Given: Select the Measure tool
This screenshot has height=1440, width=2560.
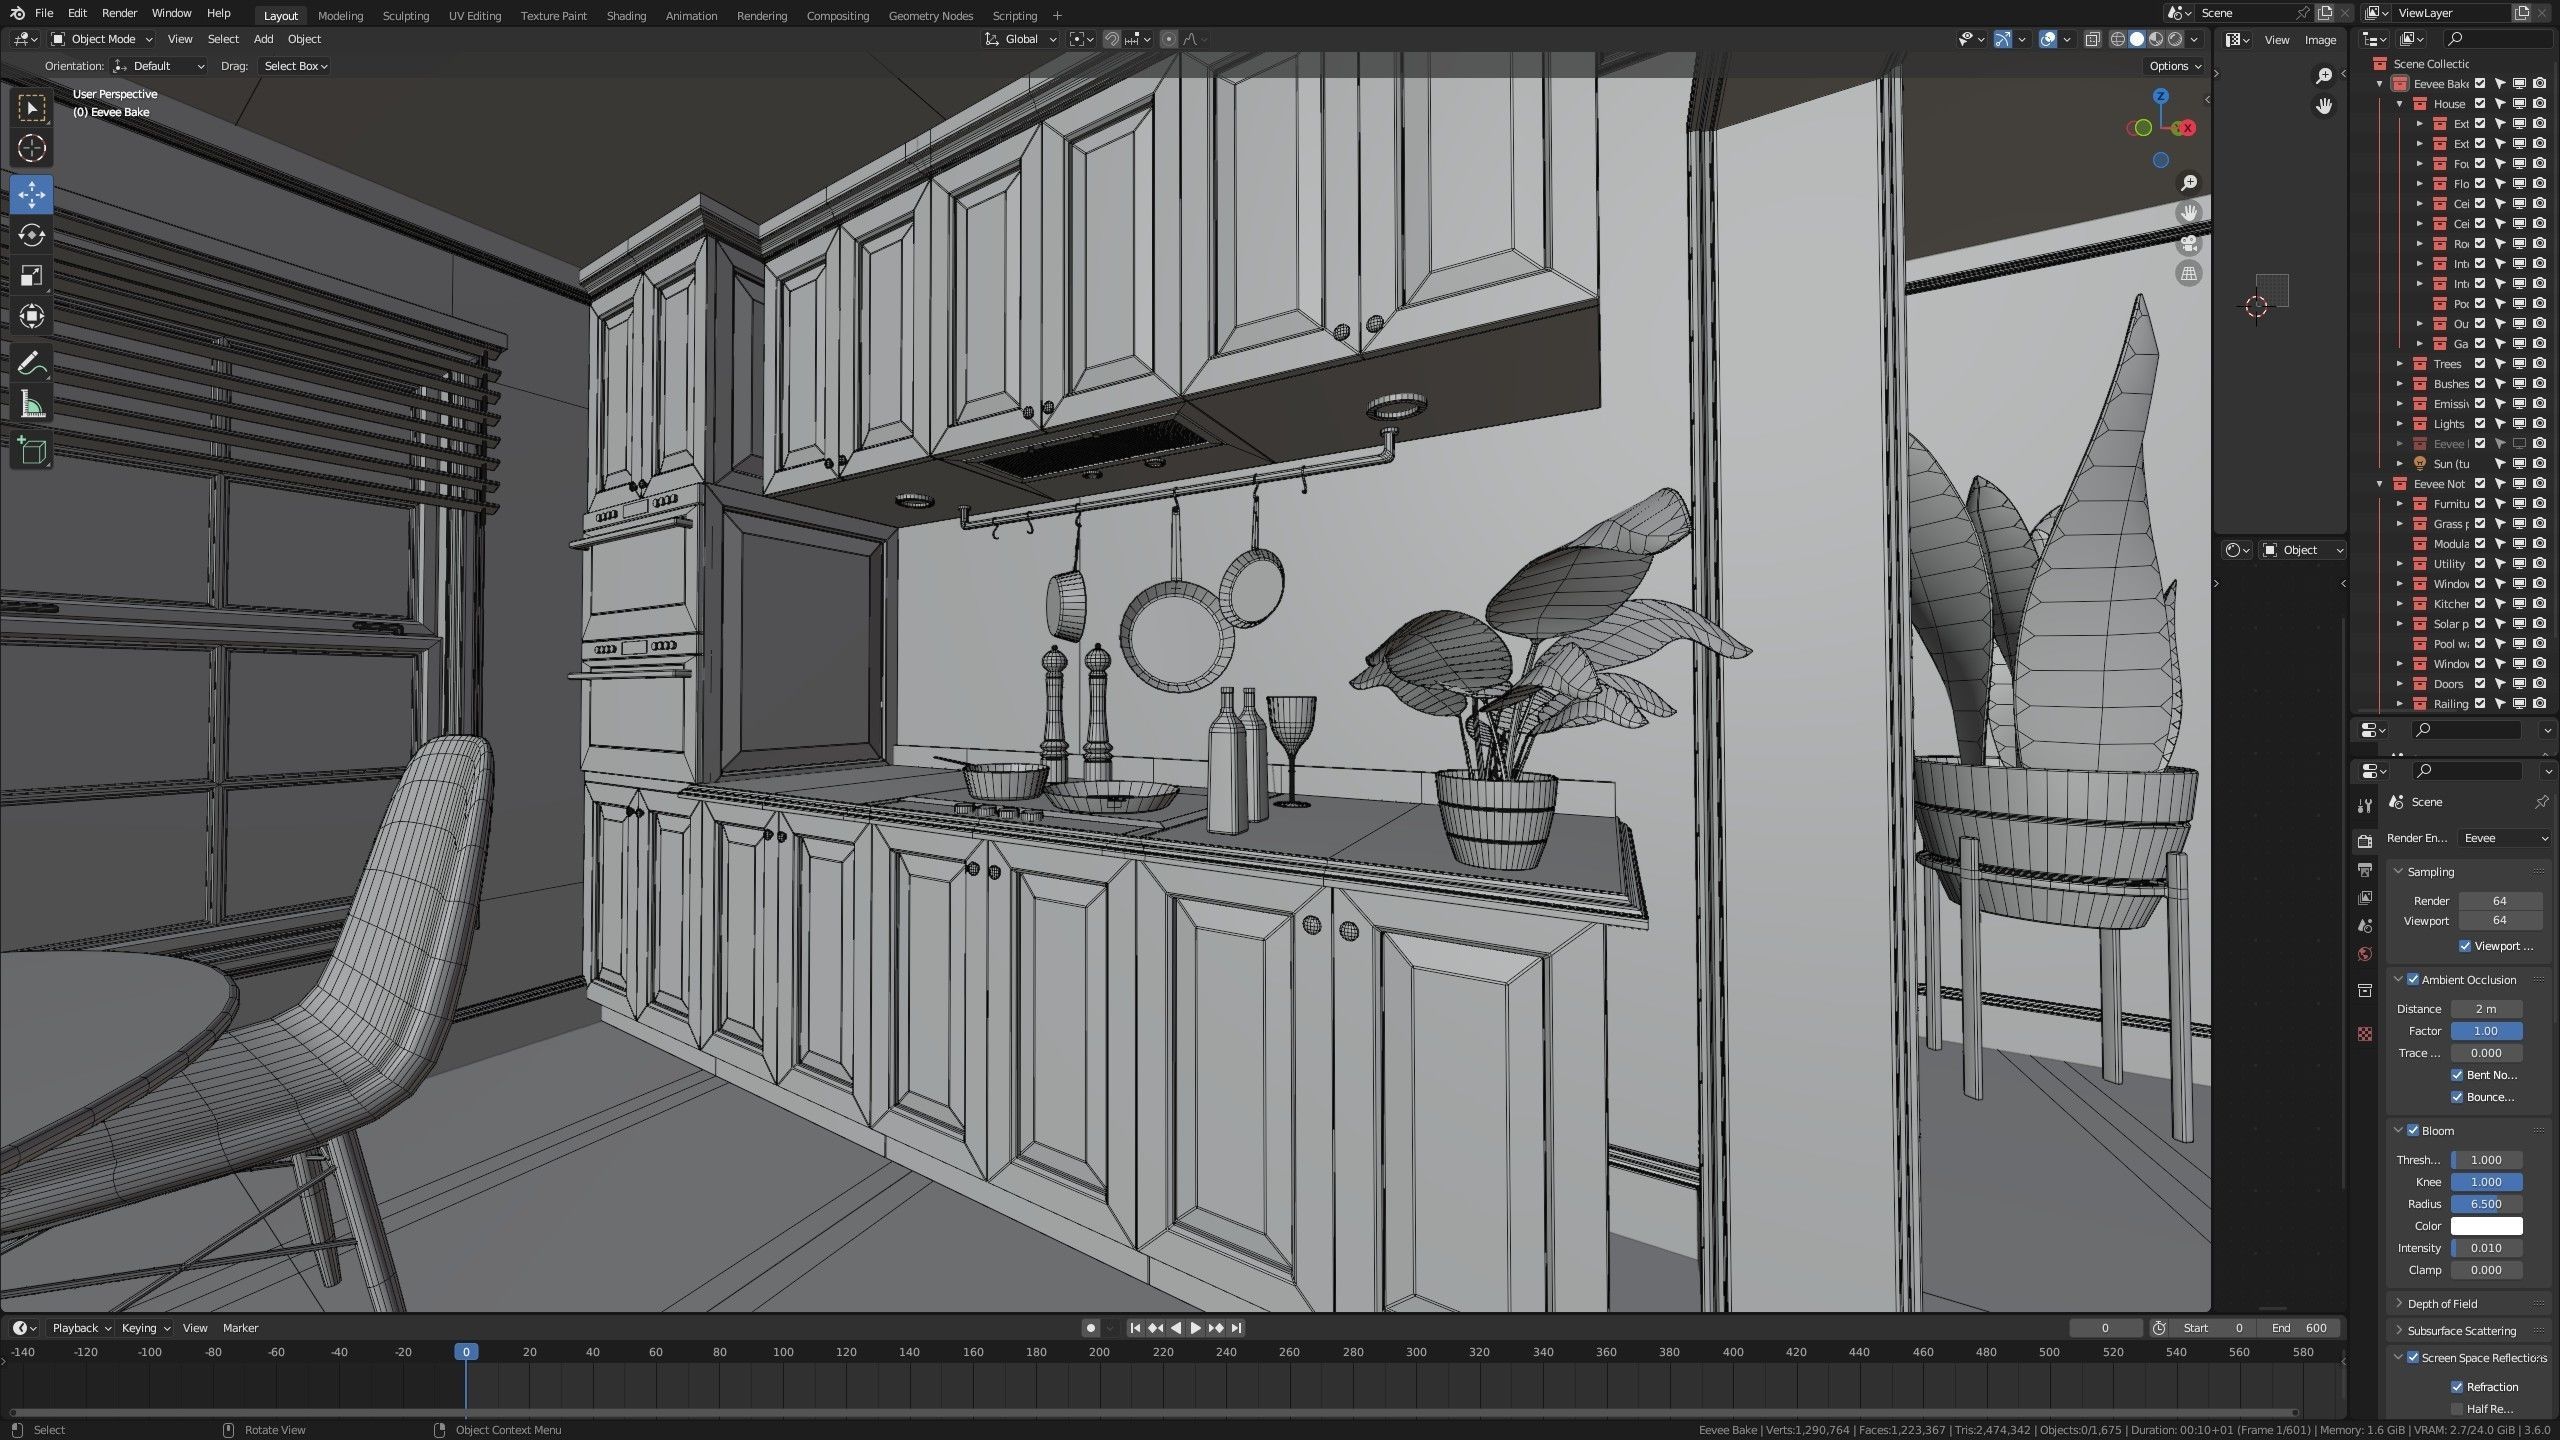Looking at the screenshot, I should [32, 405].
